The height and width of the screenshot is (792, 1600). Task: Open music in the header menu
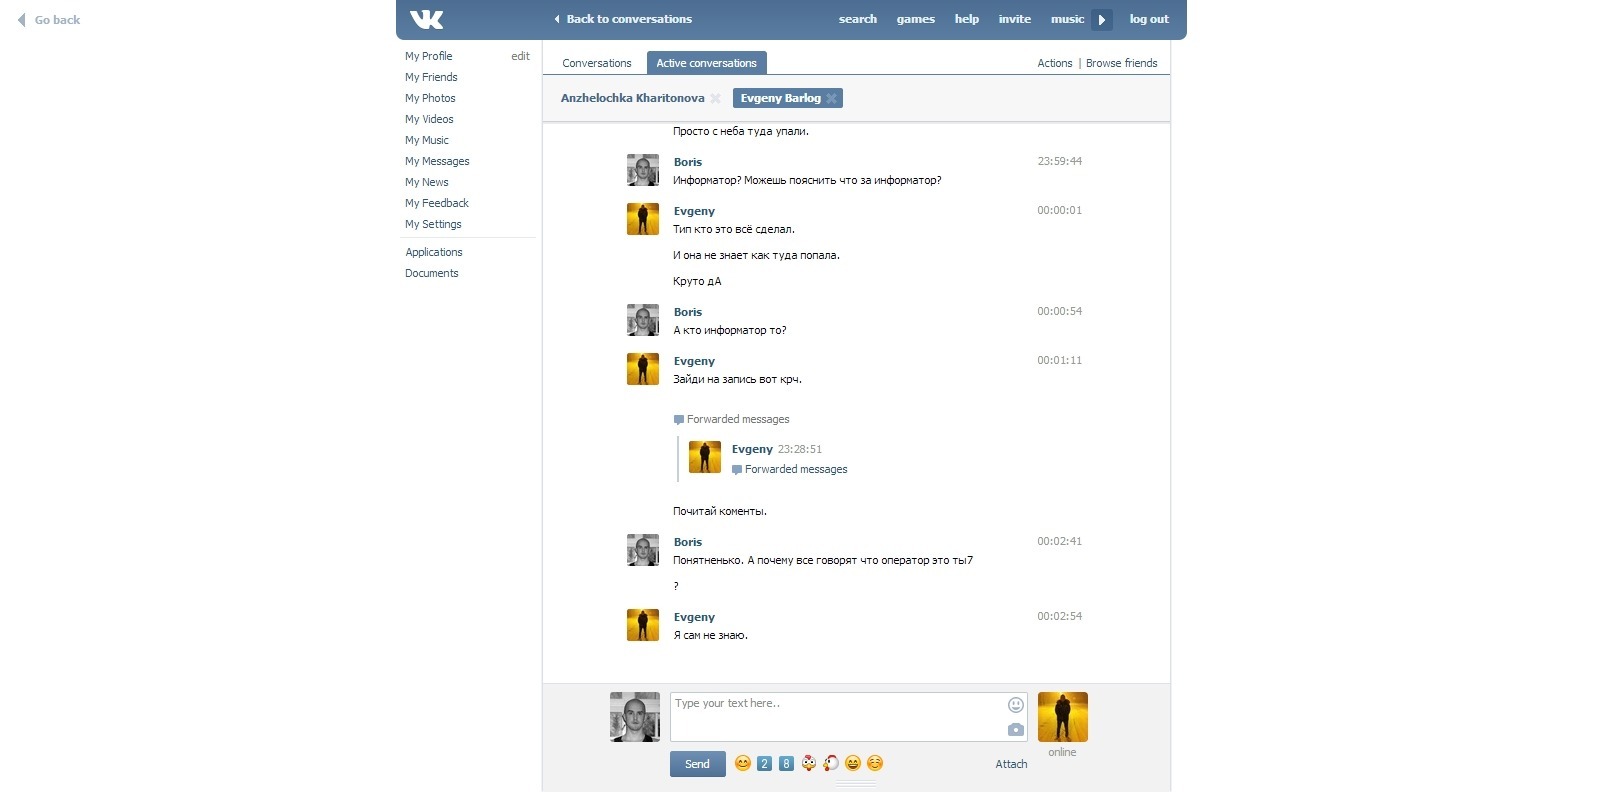pyautogui.click(x=1068, y=19)
